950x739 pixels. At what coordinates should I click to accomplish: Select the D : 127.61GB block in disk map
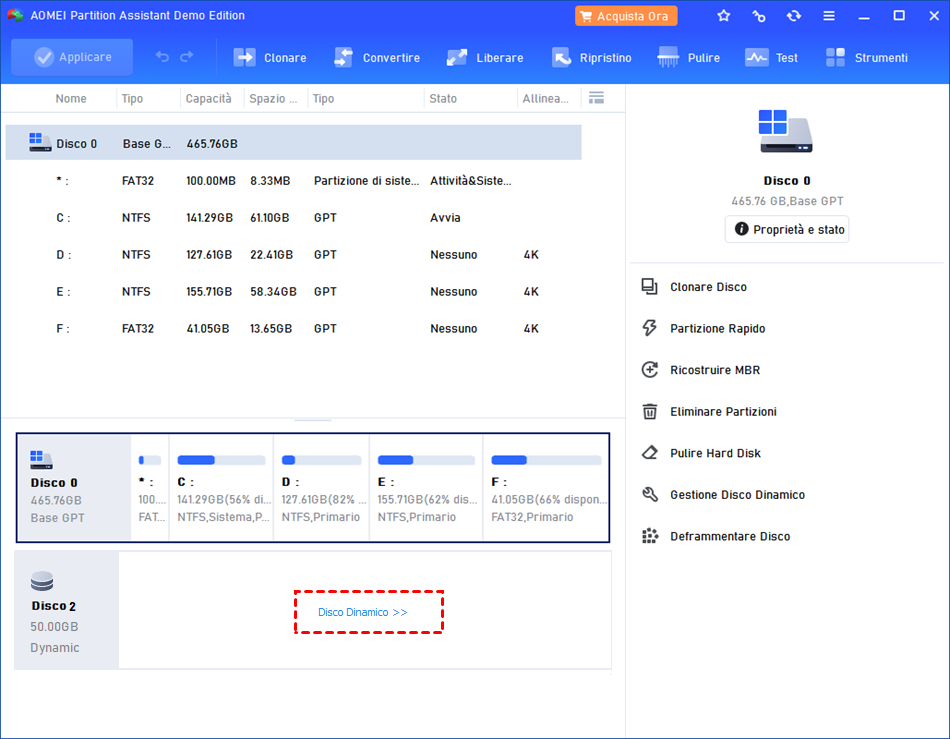click(322, 488)
